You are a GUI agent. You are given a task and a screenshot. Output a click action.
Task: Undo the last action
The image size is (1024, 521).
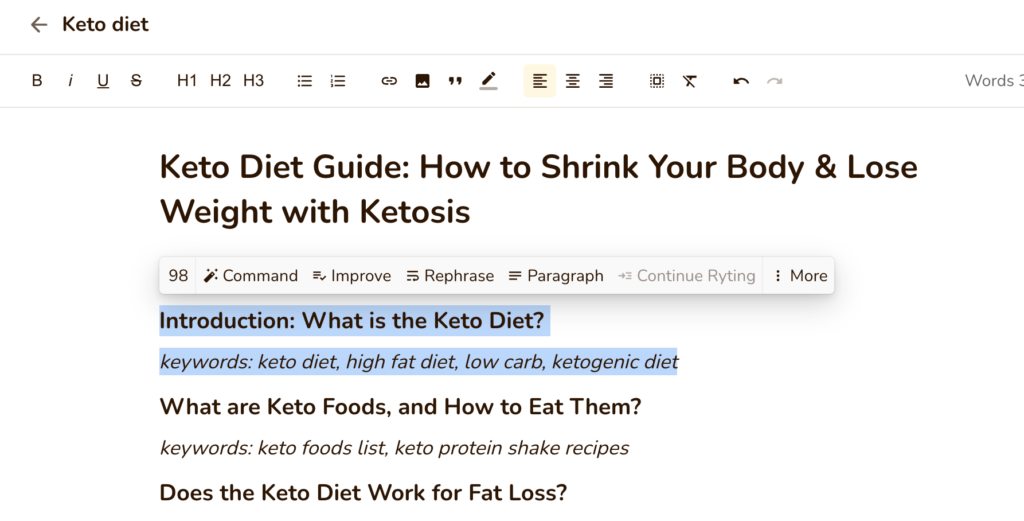[x=741, y=81]
